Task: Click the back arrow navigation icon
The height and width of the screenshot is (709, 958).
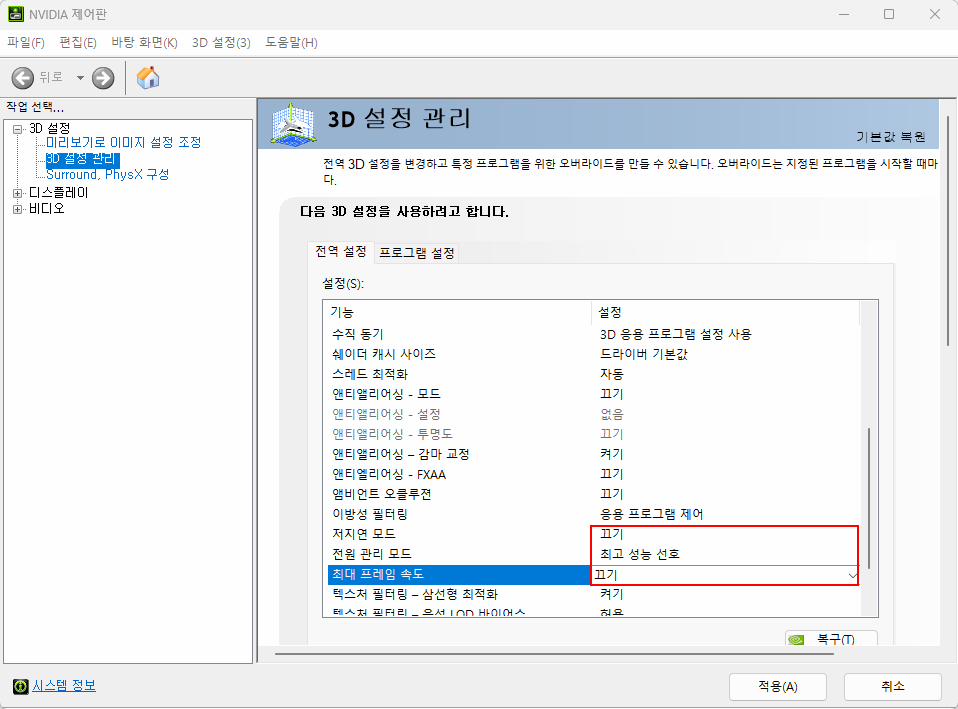Action: point(23,78)
